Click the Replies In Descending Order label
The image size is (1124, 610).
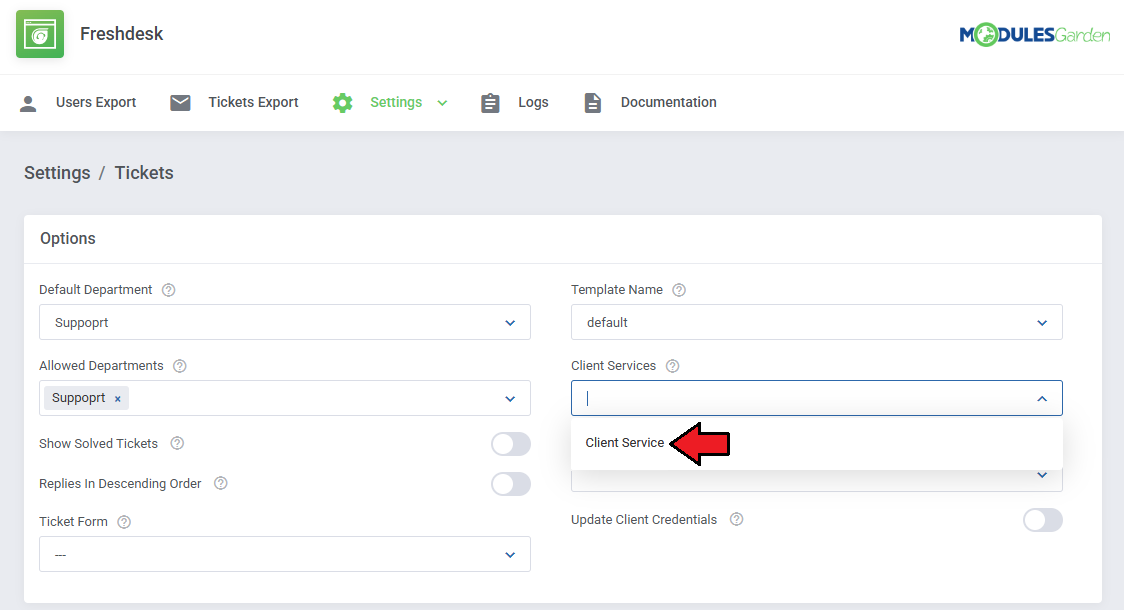click(120, 484)
